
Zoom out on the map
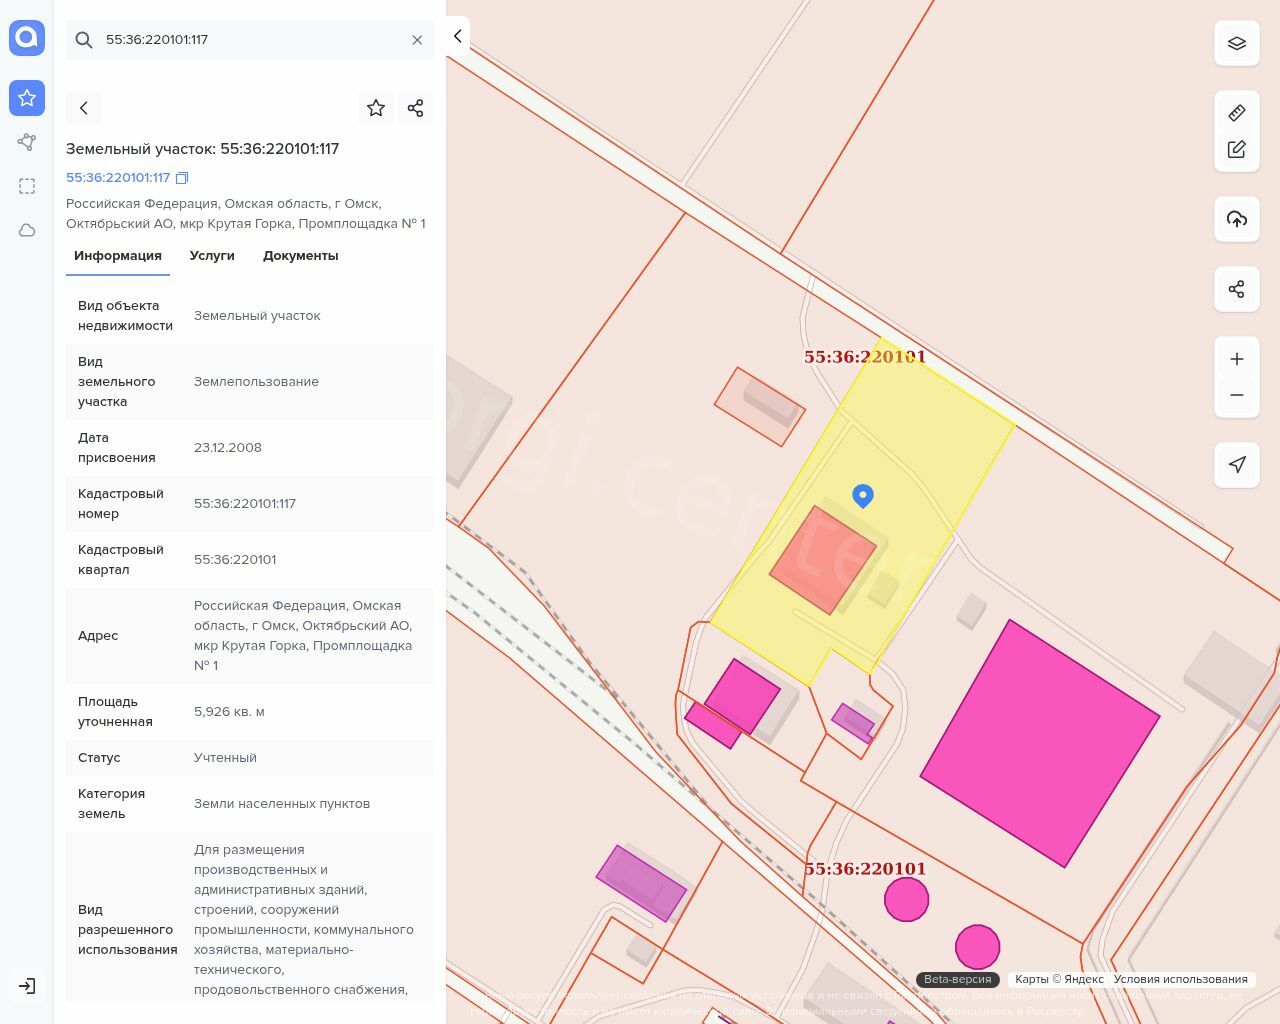click(1236, 395)
